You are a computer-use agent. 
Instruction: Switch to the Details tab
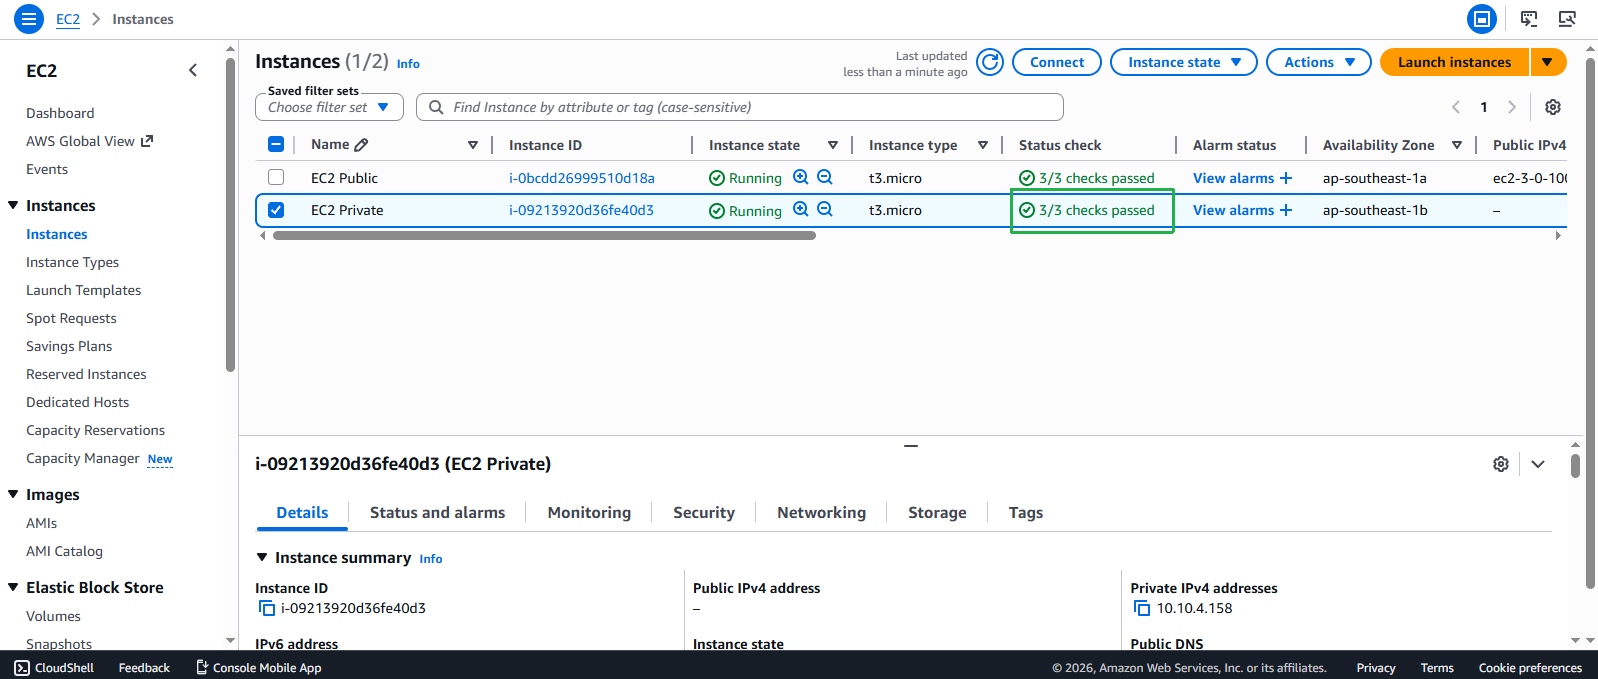[302, 512]
